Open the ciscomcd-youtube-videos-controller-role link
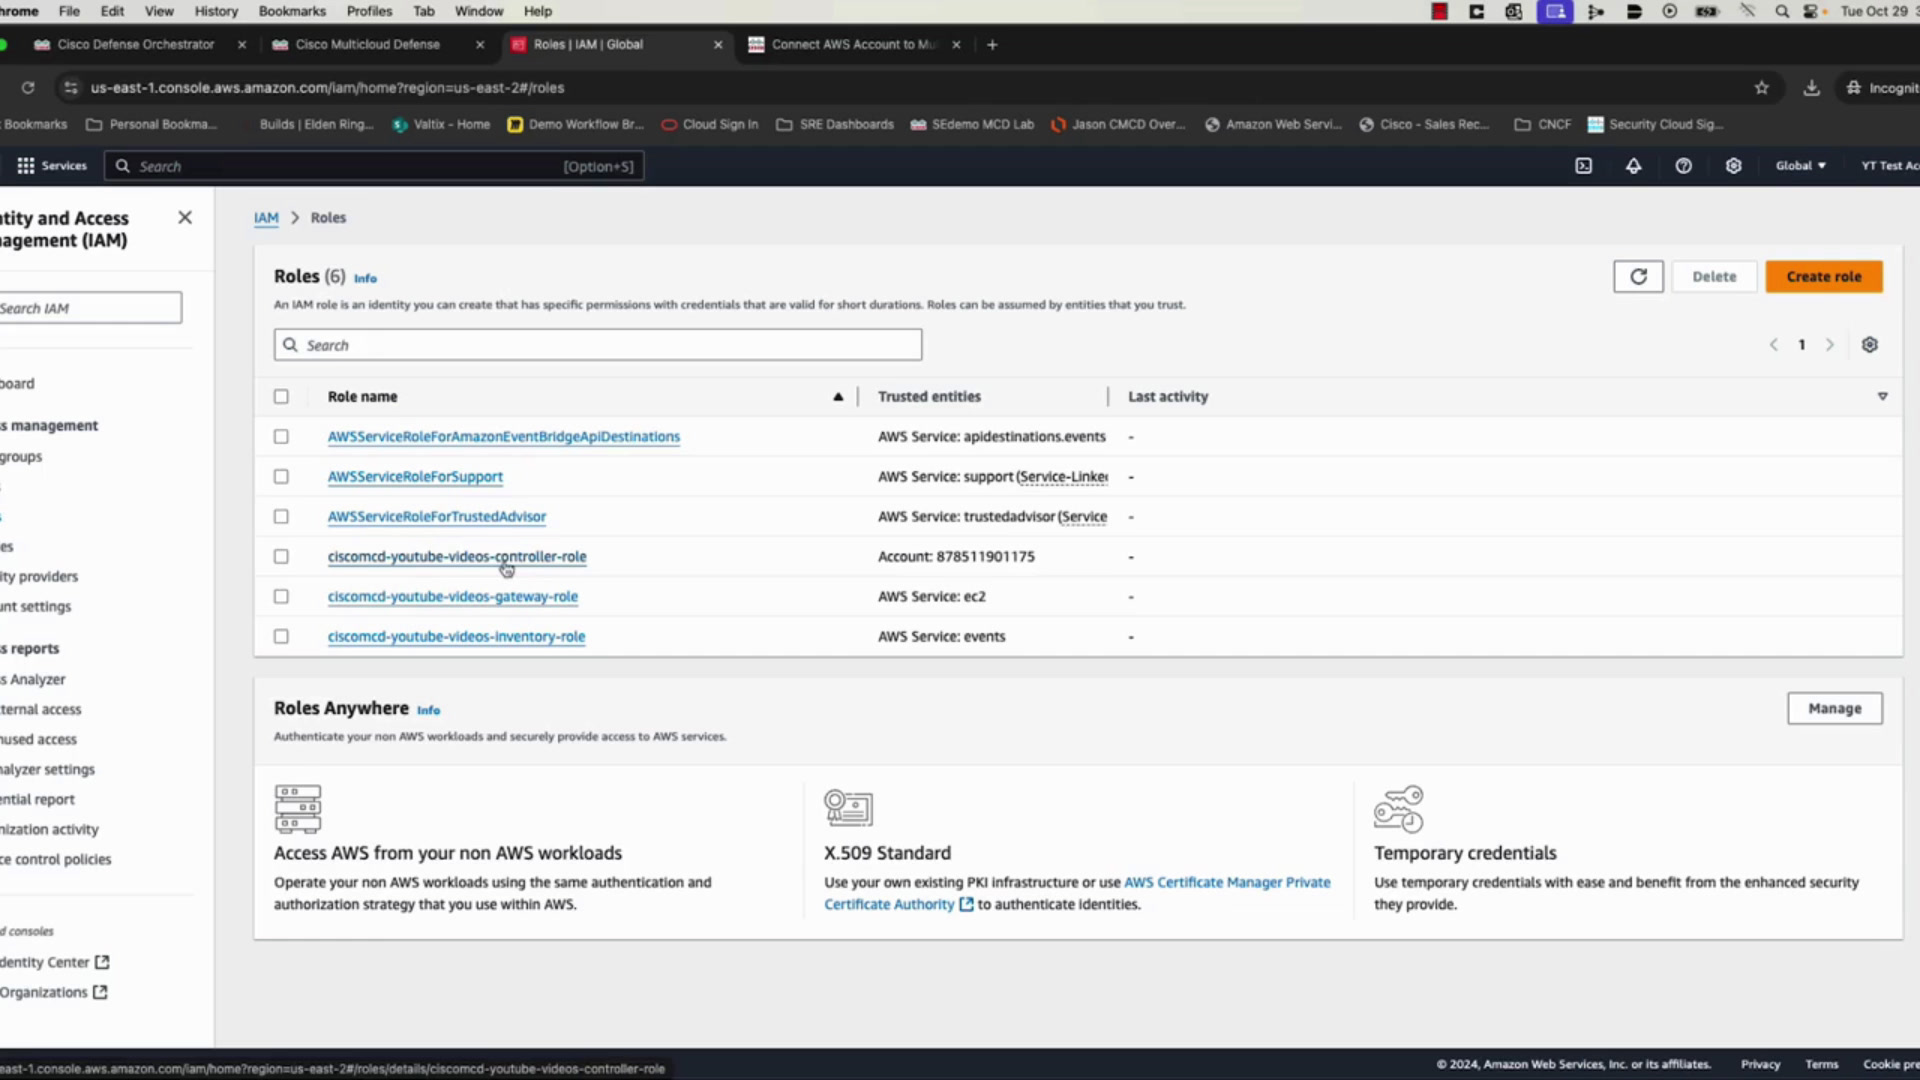1920x1080 pixels. (x=457, y=557)
